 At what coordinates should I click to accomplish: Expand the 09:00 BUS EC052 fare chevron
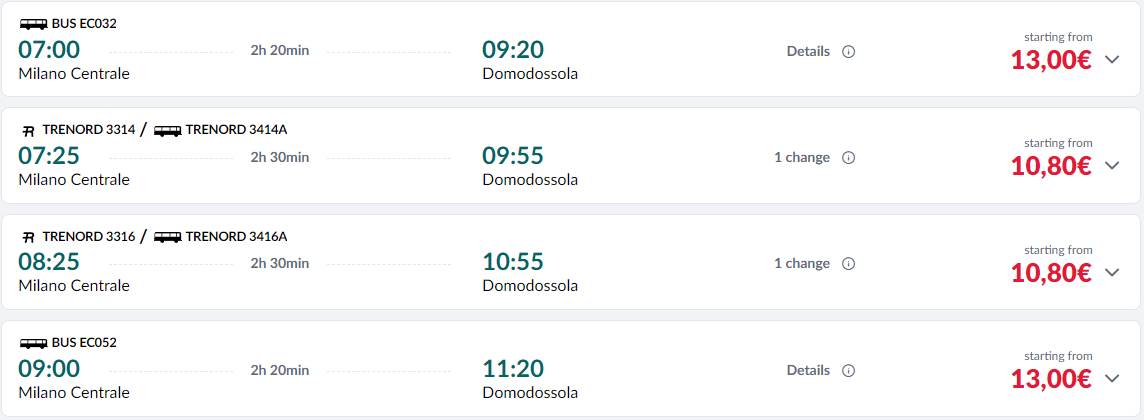point(1112,378)
